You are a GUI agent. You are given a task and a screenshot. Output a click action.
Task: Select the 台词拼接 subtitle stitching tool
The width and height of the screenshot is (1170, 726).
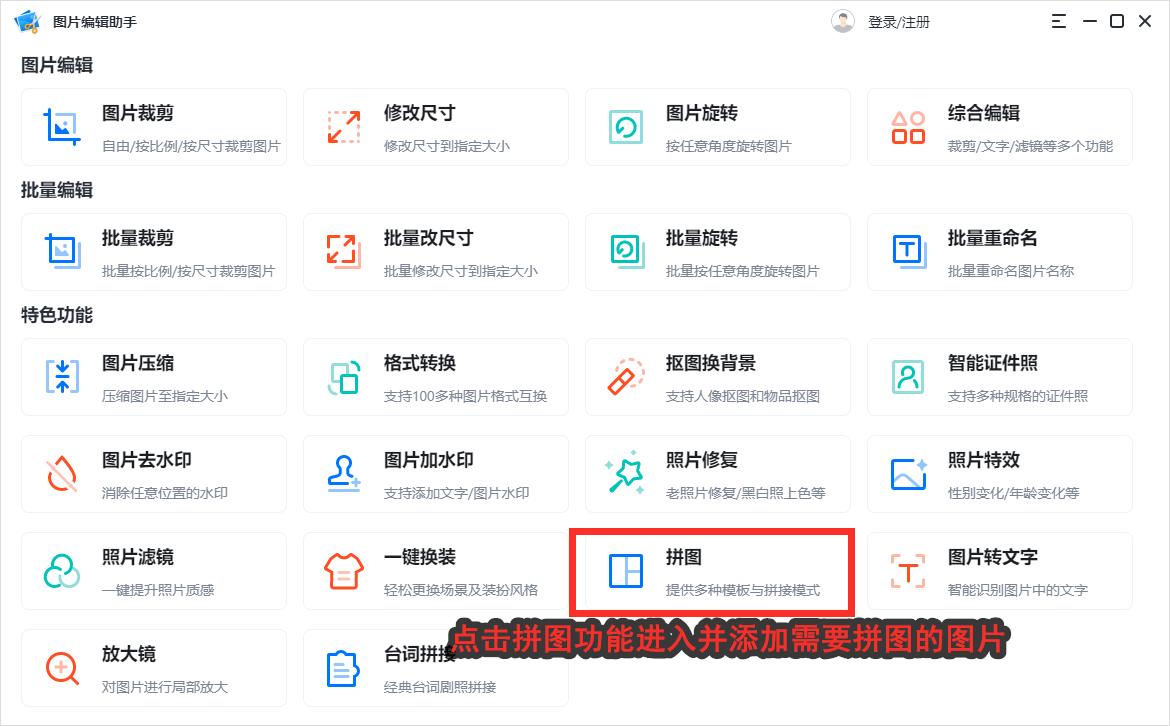(x=436, y=668)
